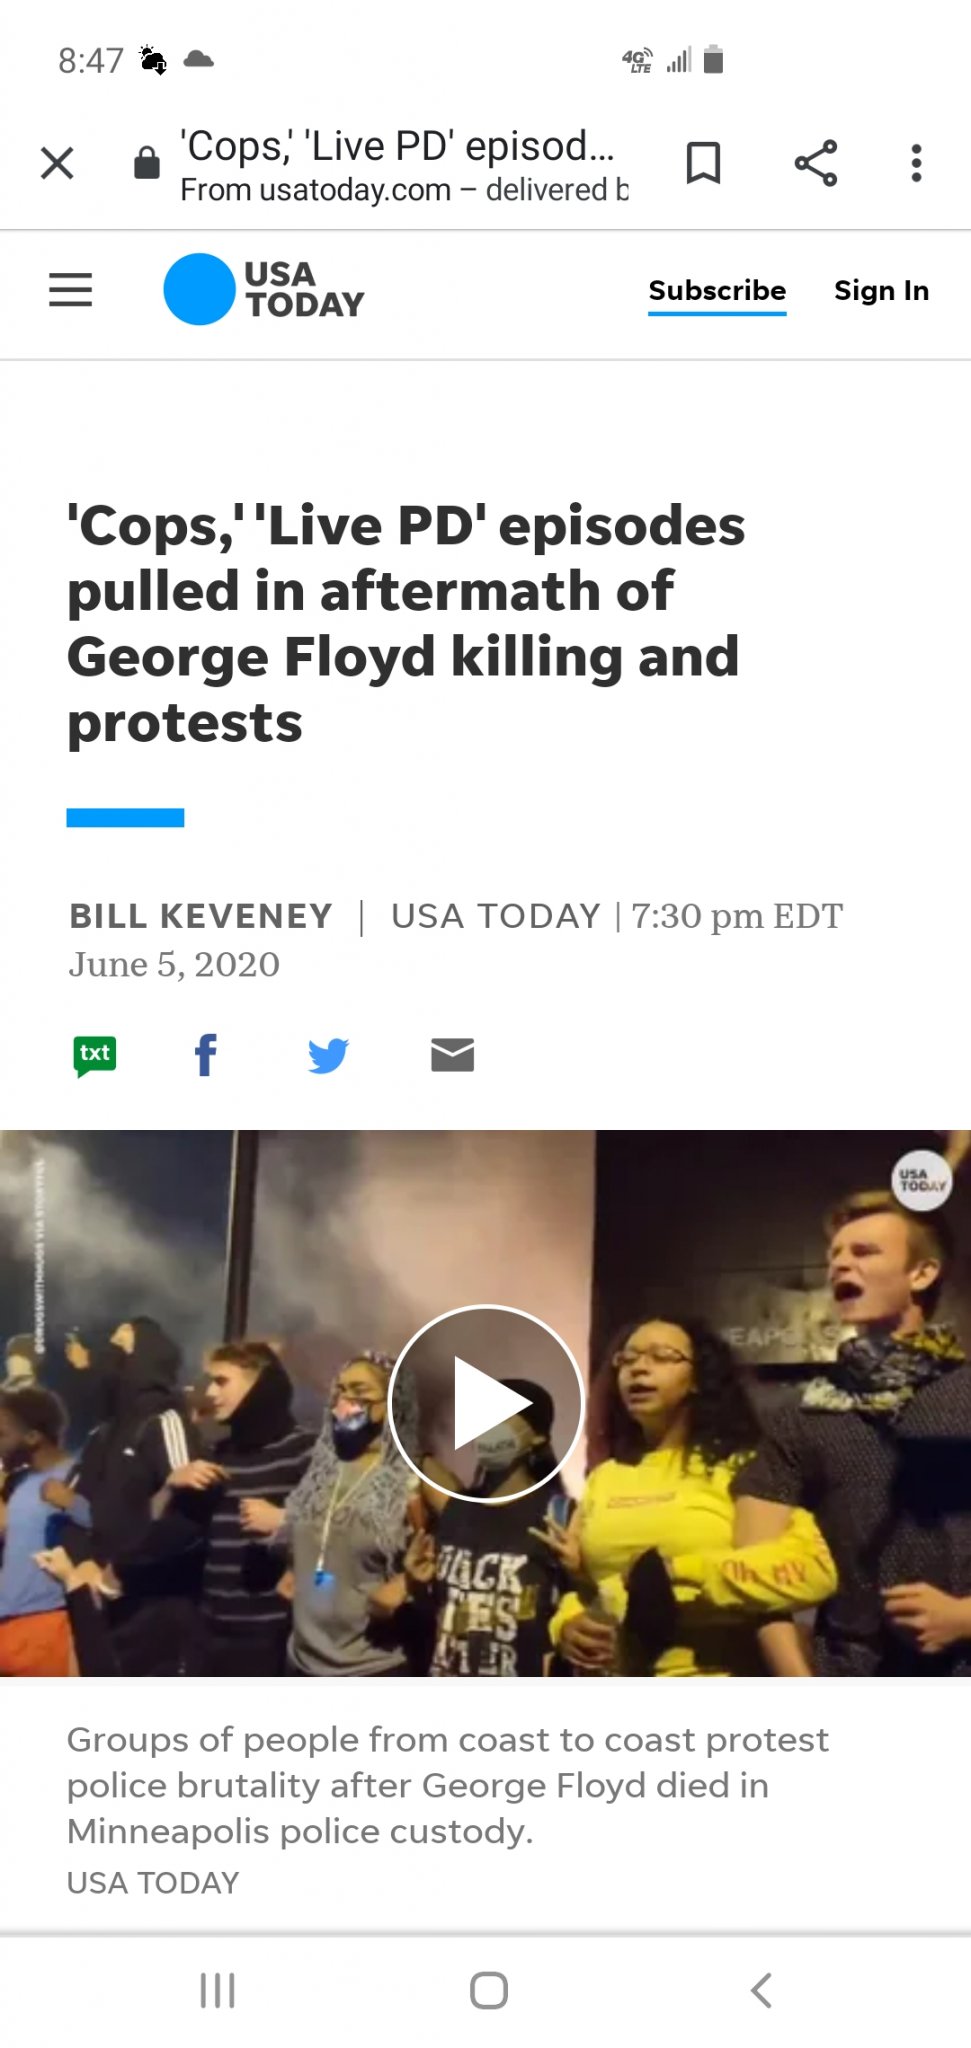
Task: Share article on Facebook
Action: [206, 1055]
